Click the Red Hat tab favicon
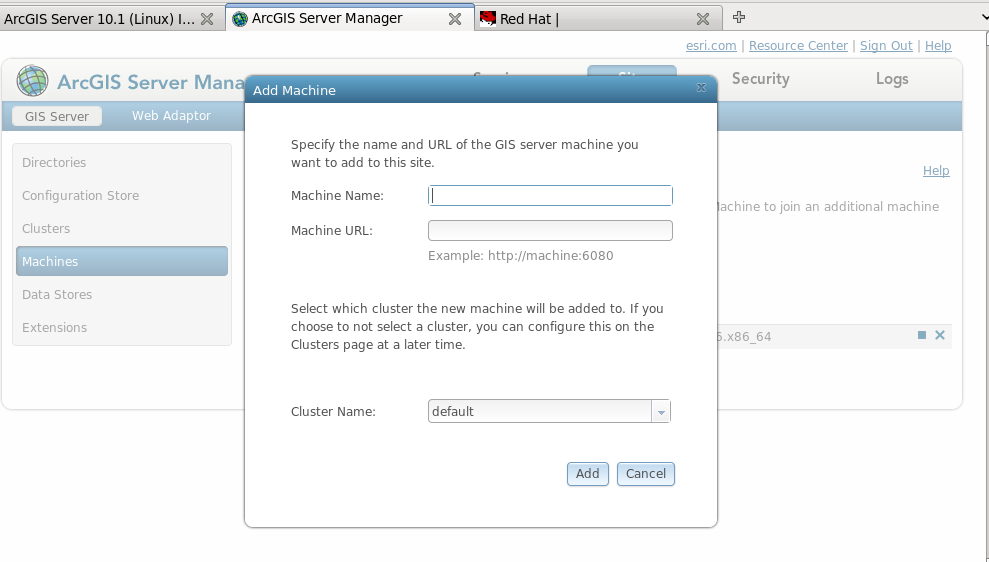 coord(488,19)
